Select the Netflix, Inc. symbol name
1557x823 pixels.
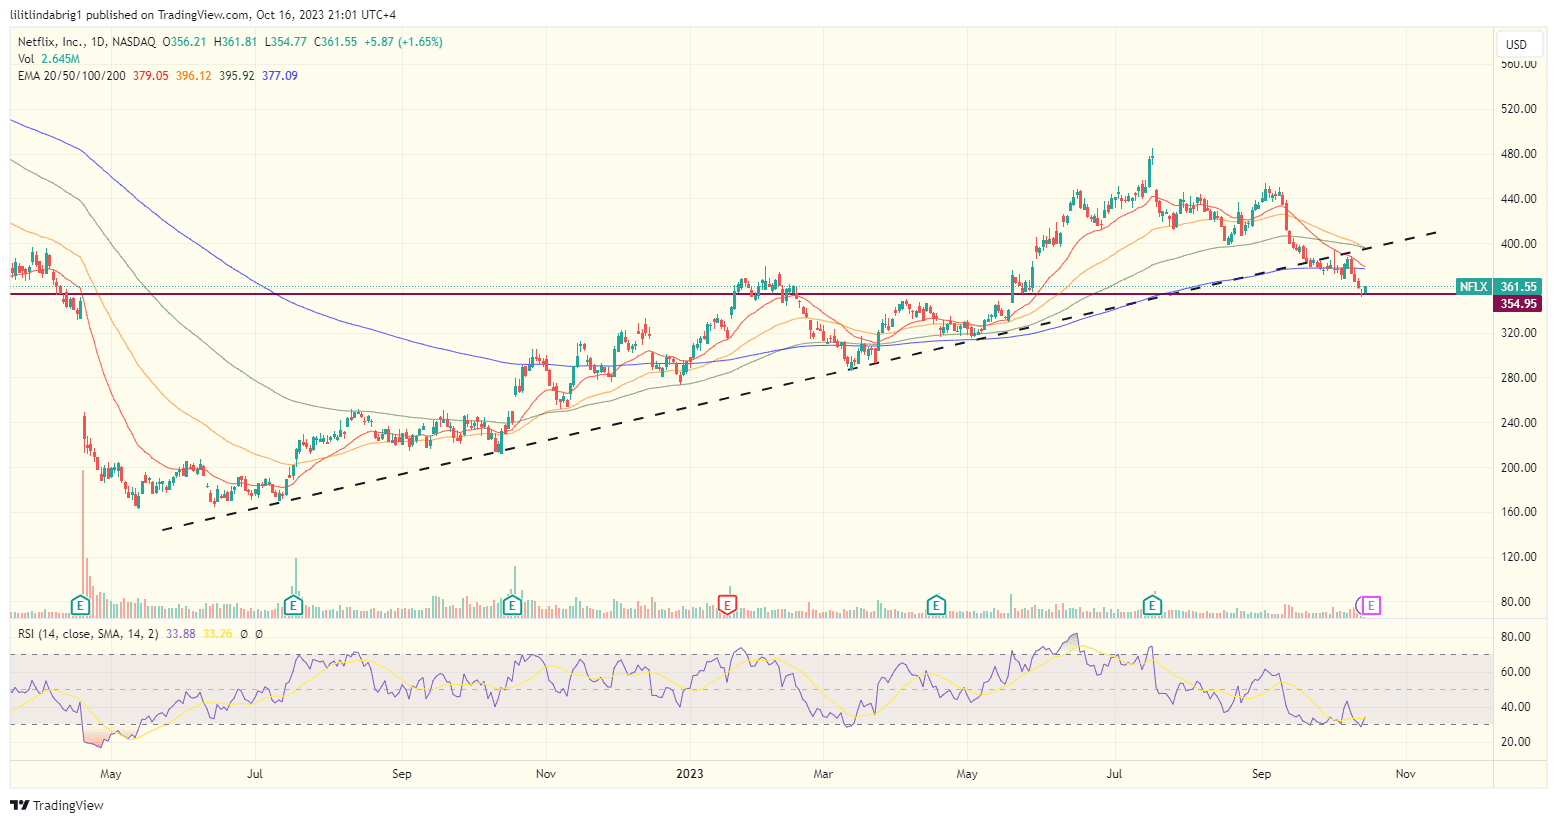tap(51, 43)
